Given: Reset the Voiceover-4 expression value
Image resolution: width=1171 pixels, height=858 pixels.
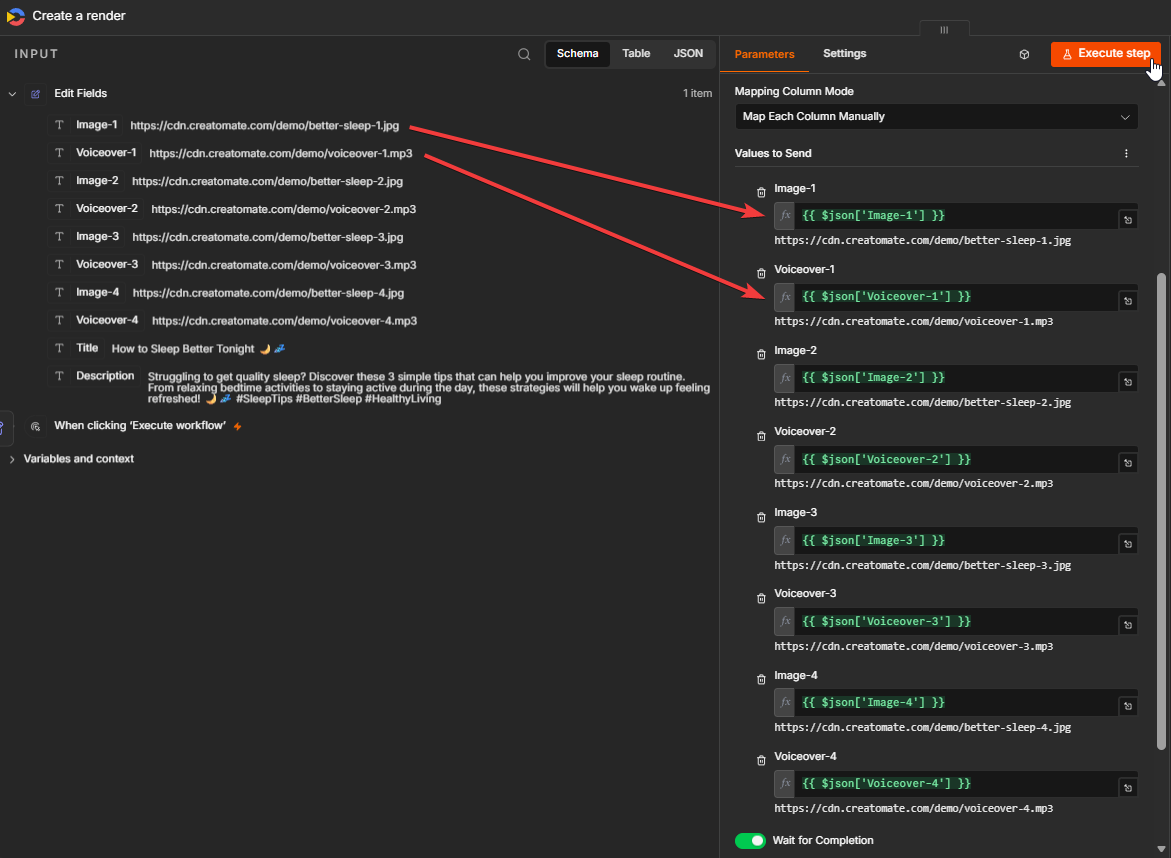Looking at the screenshot, I should (x=1128, y=788).
